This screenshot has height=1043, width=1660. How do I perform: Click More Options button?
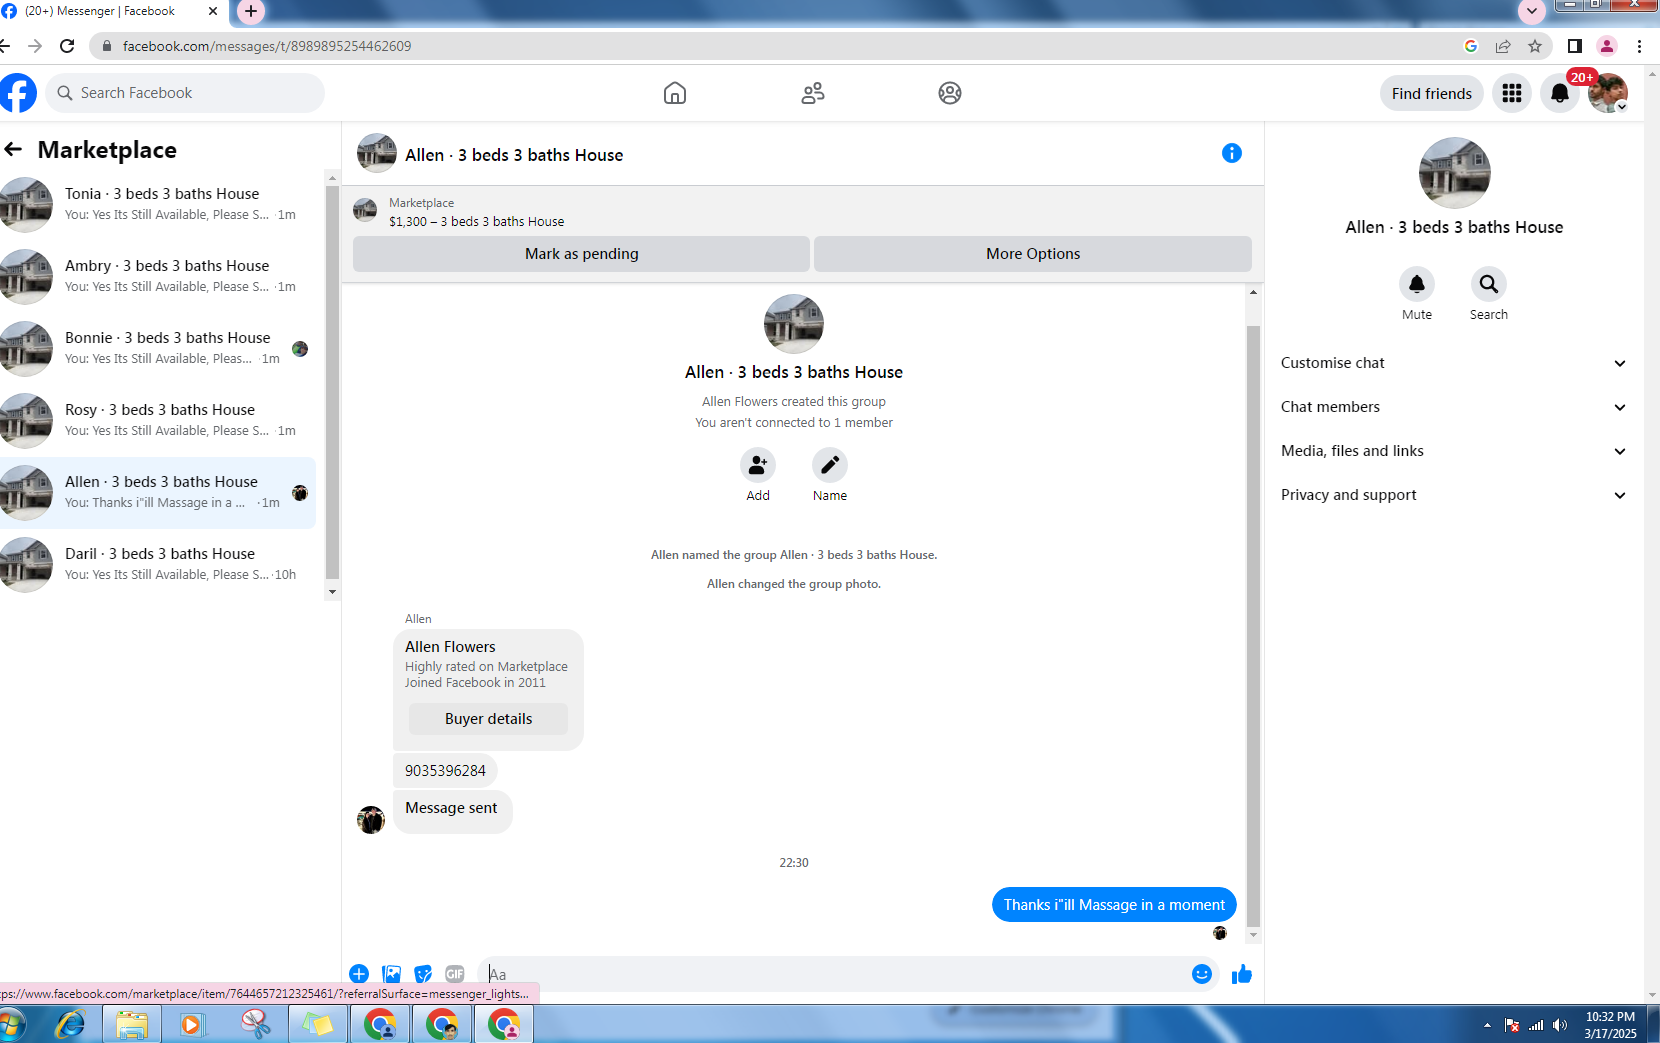(1033, 254)
